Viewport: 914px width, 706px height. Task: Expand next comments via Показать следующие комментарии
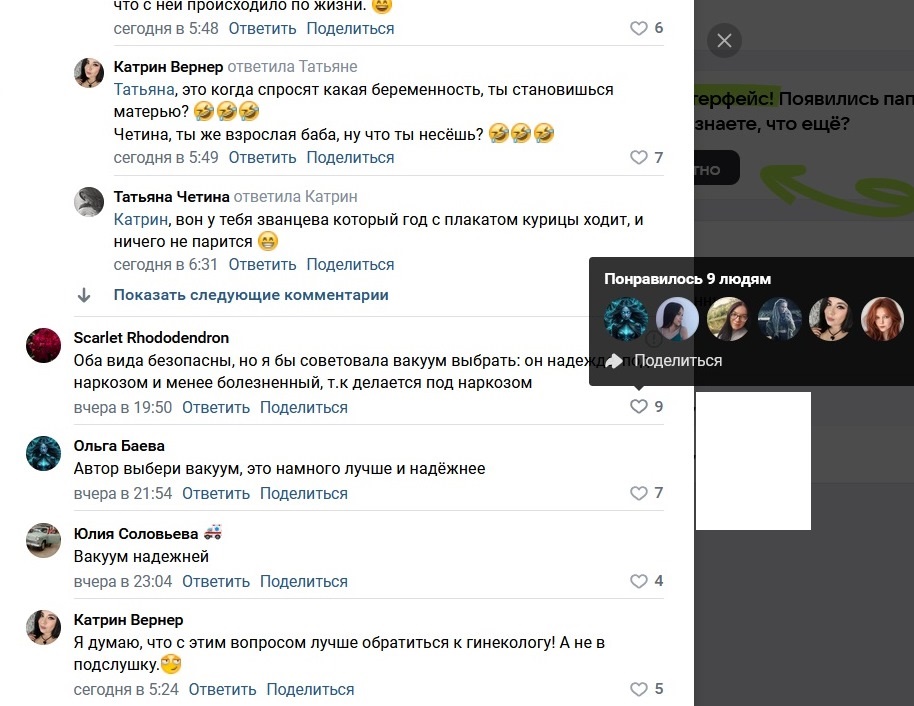(251, 295)
